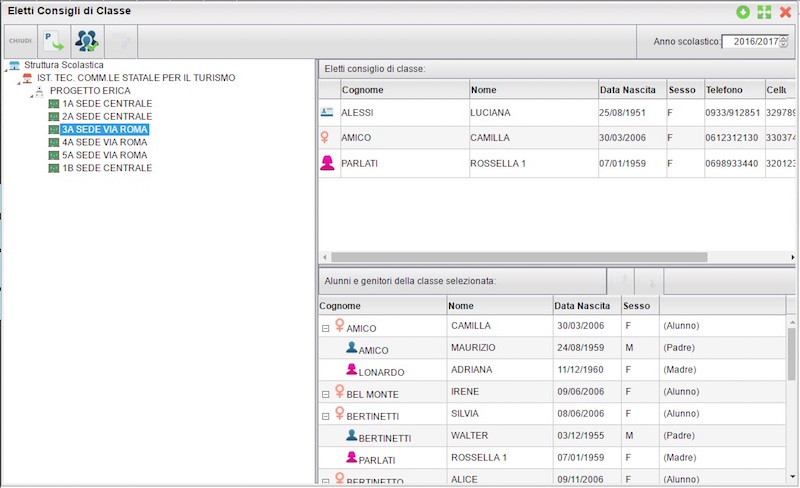Viewport: 800px width, 488px height.
Task: Select class 1B SEDE CENTRALE
Action: pos(107,167)
